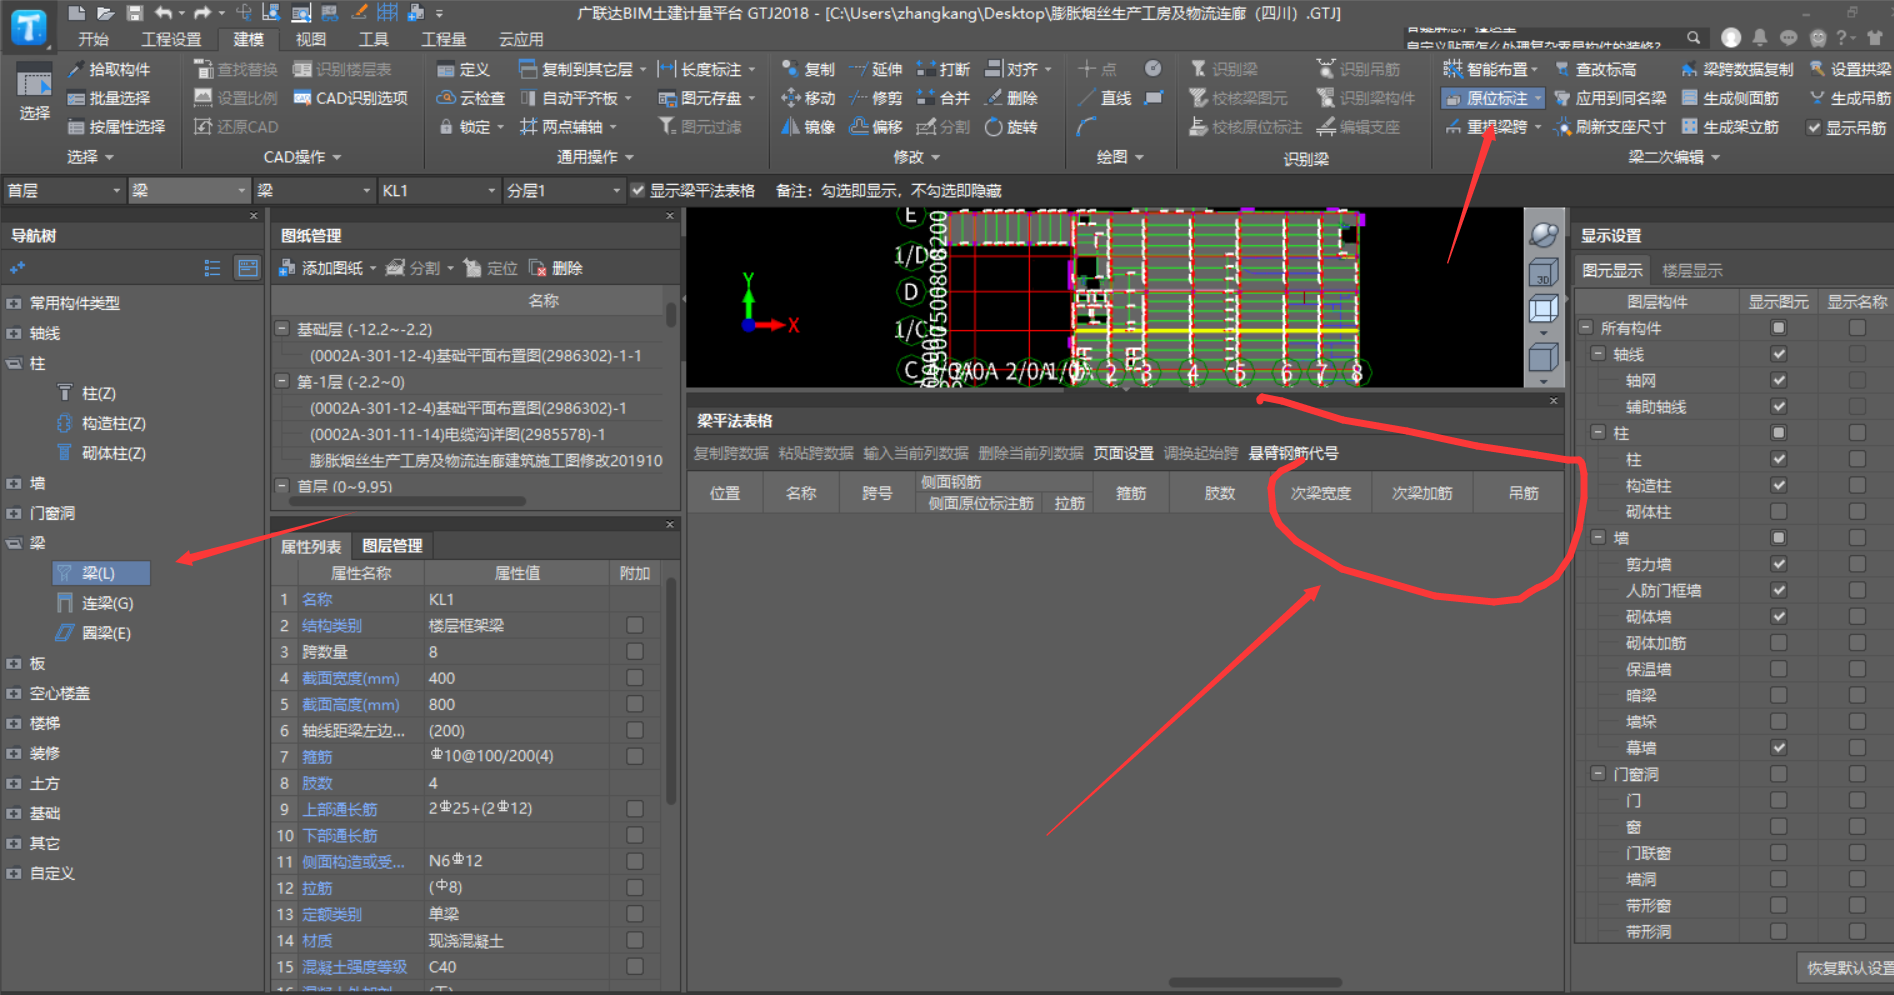Collapse 门窗洞 group in 显示设置
Screen dimensions: 1894x995
pyautogui.click(x=1598, y=773)
